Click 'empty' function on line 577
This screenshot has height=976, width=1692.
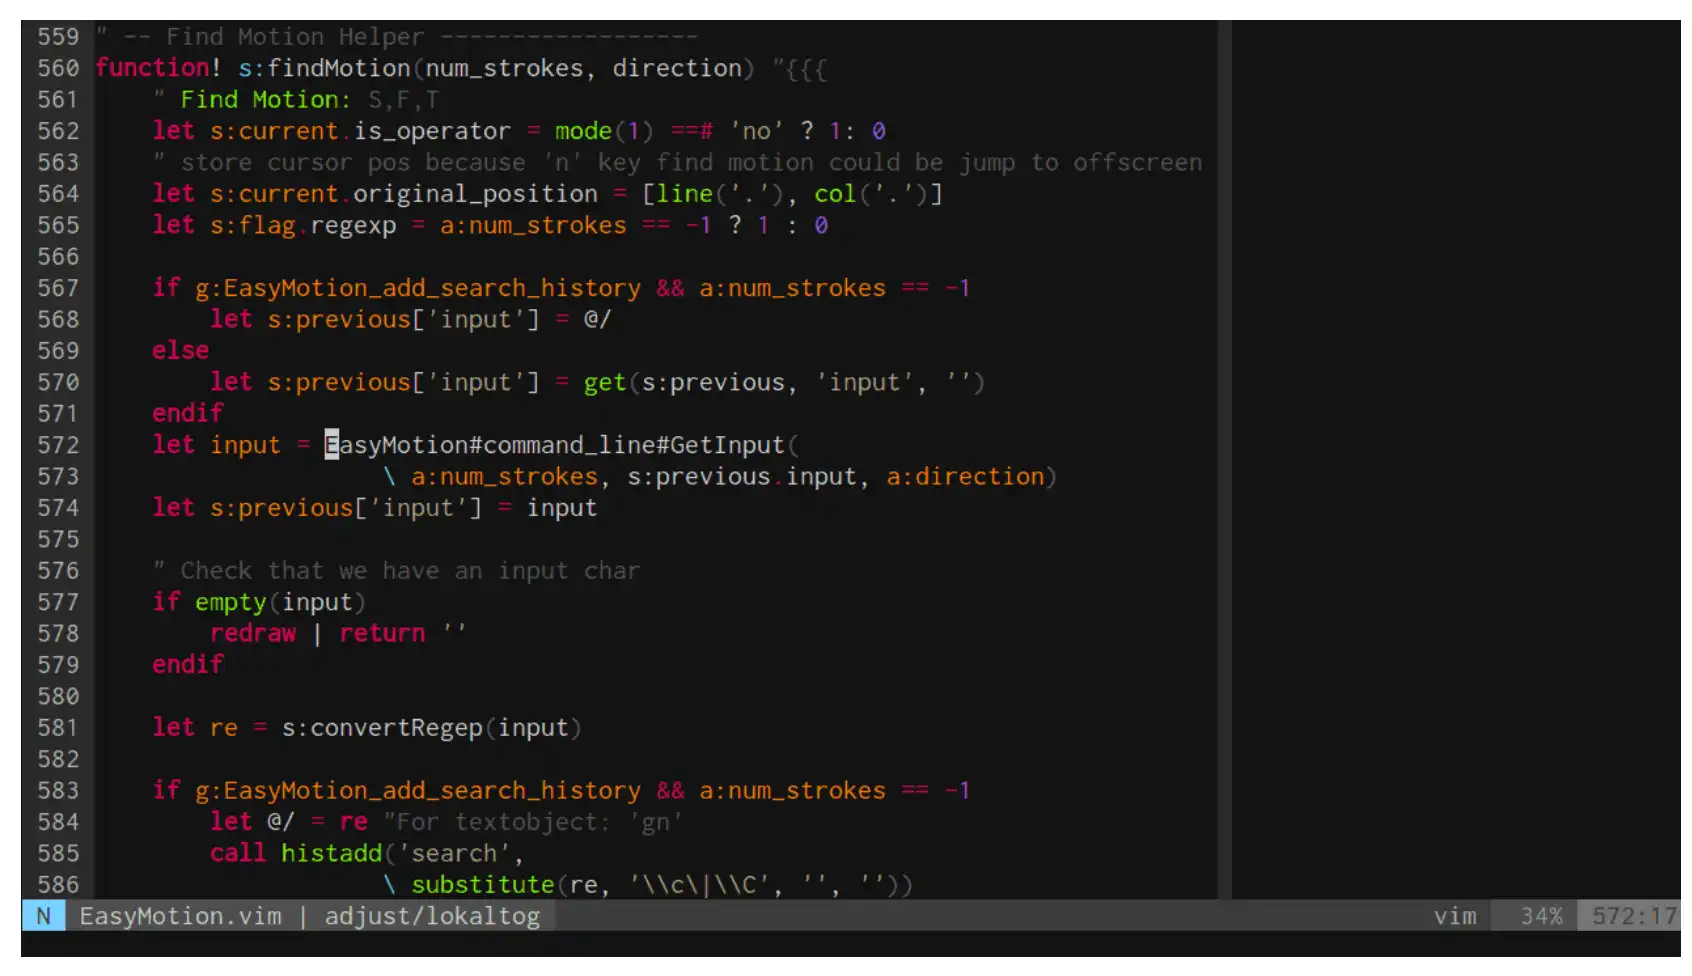pos(231,602)
